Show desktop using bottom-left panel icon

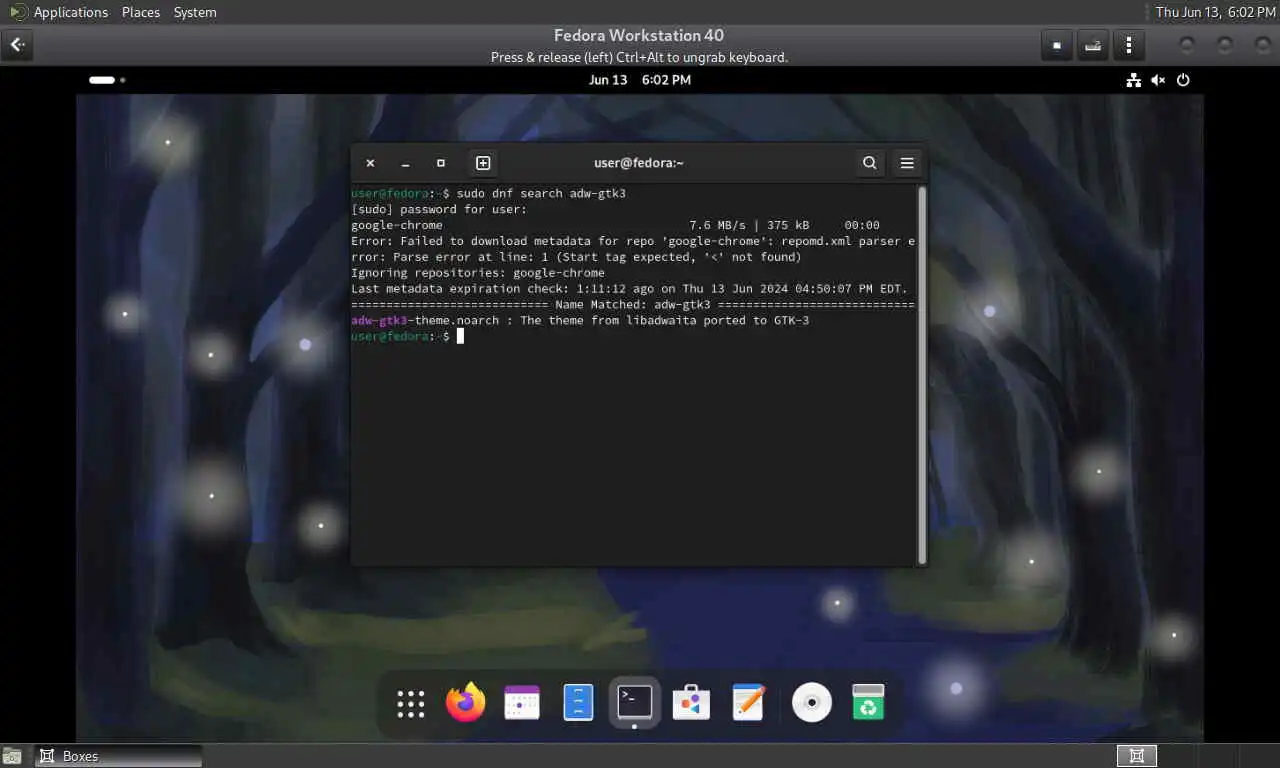coord(12,757)
